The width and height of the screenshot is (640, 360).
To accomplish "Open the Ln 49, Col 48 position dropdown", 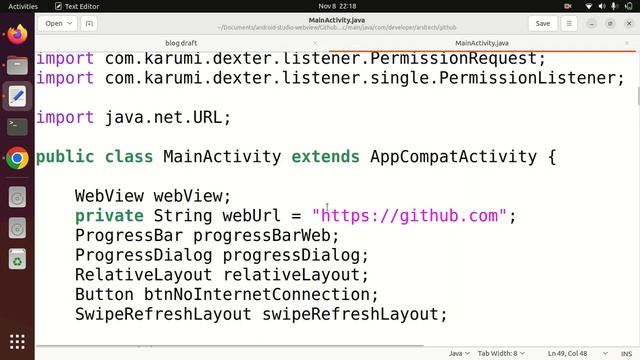I will [577, 353].
